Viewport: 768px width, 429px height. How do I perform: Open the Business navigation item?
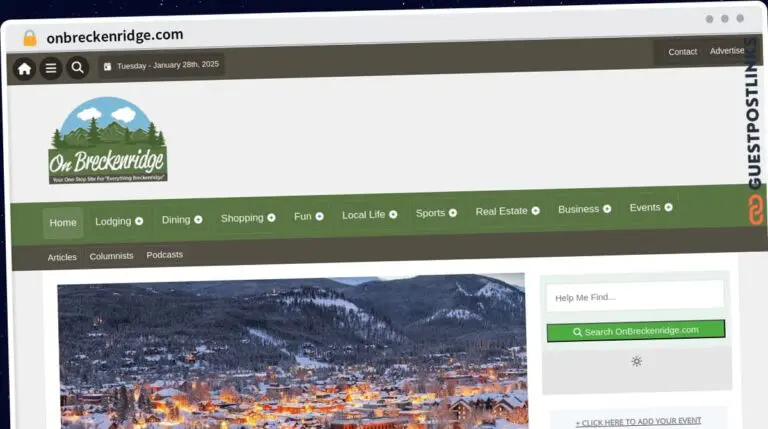coord(578,209)
